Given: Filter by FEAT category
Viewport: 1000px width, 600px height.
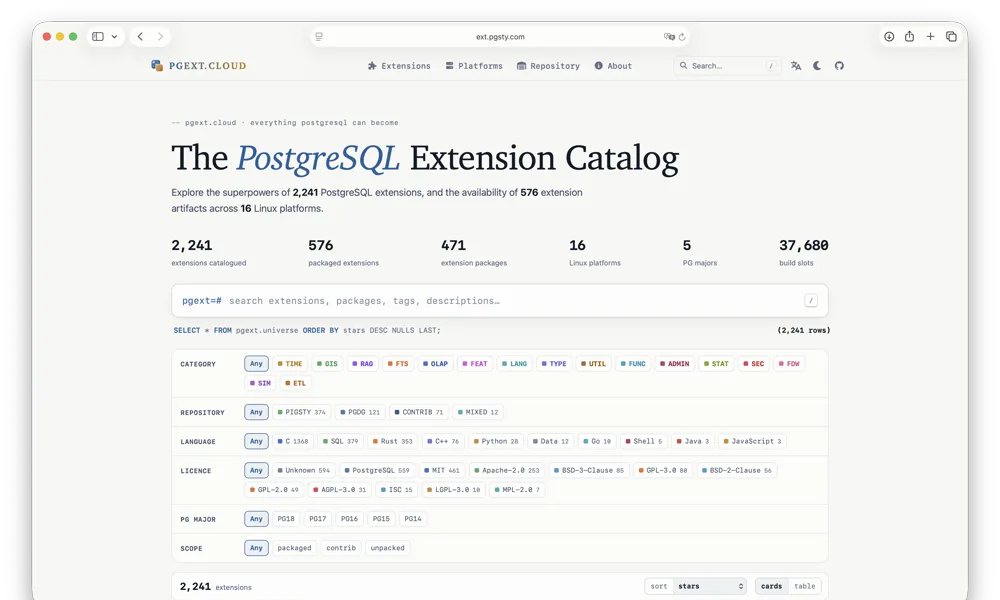Looking at the screenshot, I should point(474,363).
